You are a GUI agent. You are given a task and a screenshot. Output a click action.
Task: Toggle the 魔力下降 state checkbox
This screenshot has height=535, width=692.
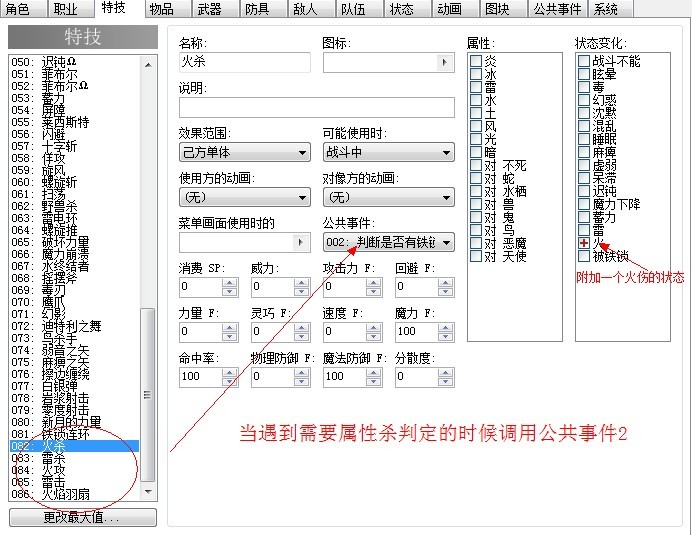click(584, 204)
